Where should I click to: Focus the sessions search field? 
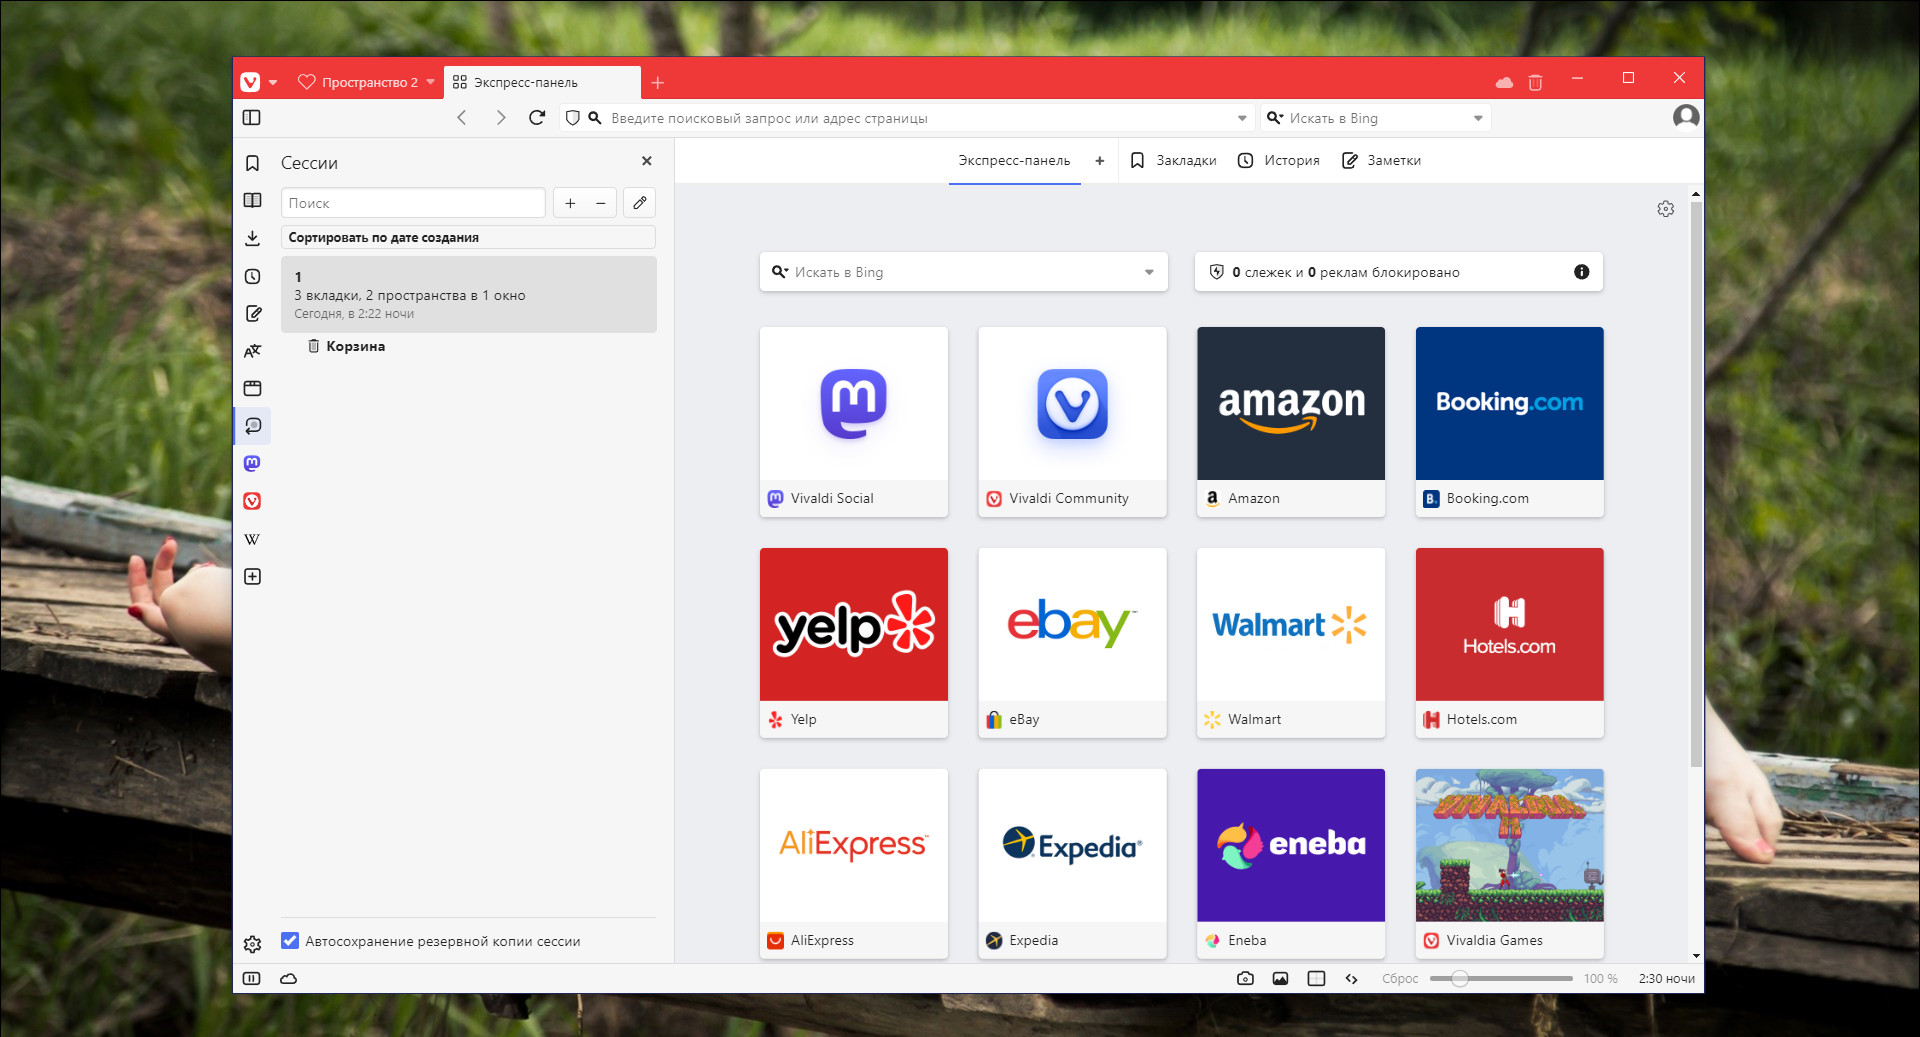(413, 203)
